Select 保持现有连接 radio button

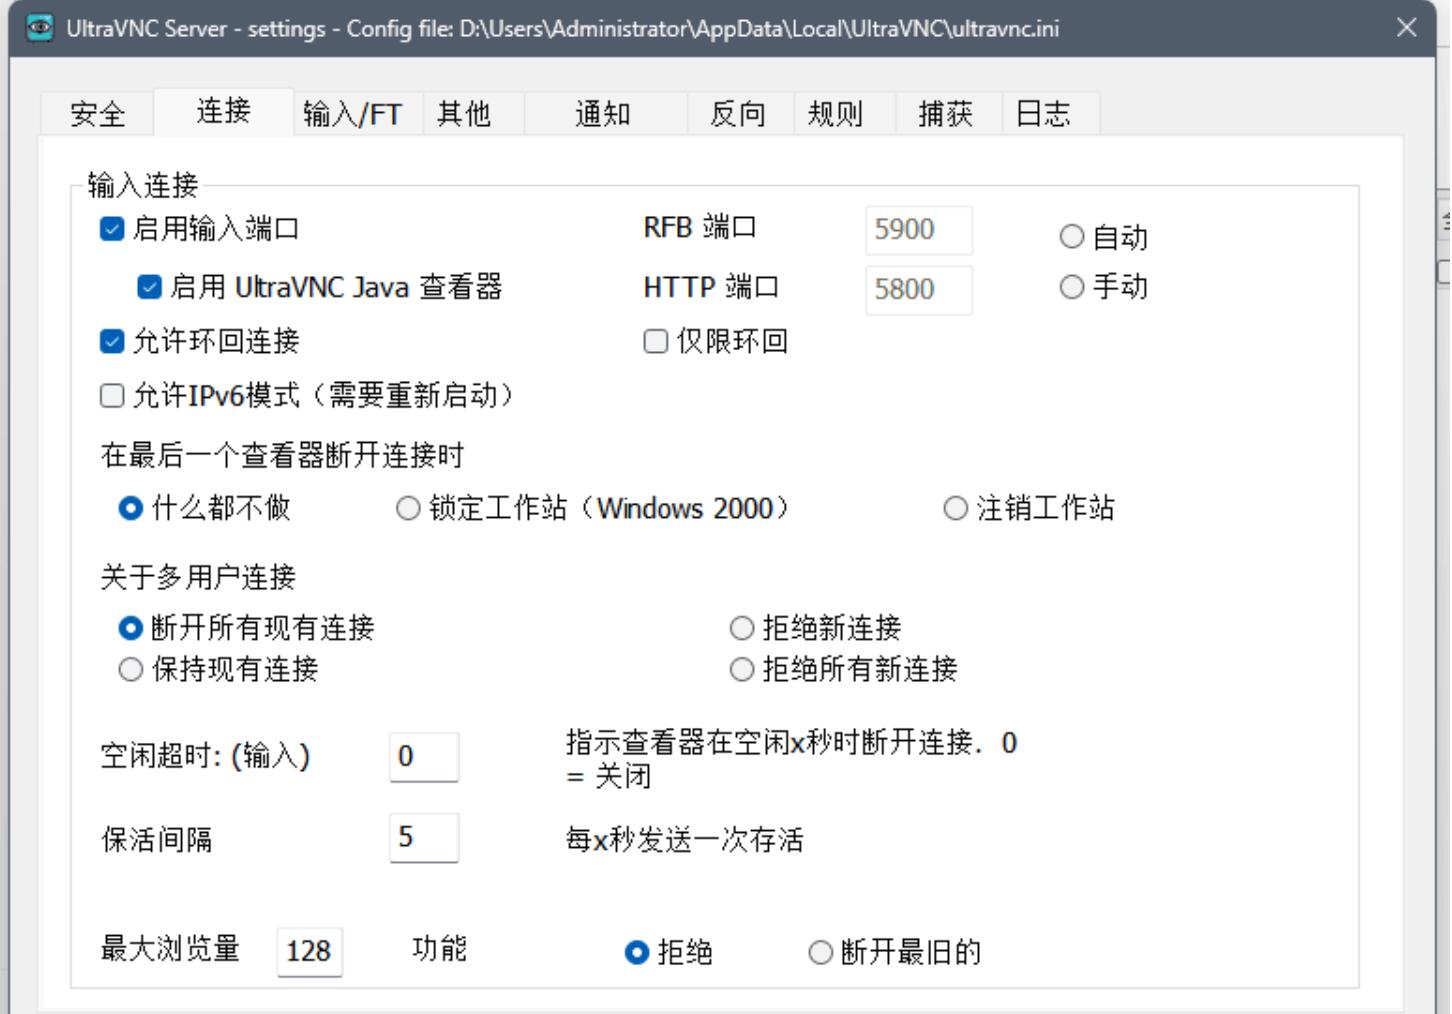pos(131,669)
